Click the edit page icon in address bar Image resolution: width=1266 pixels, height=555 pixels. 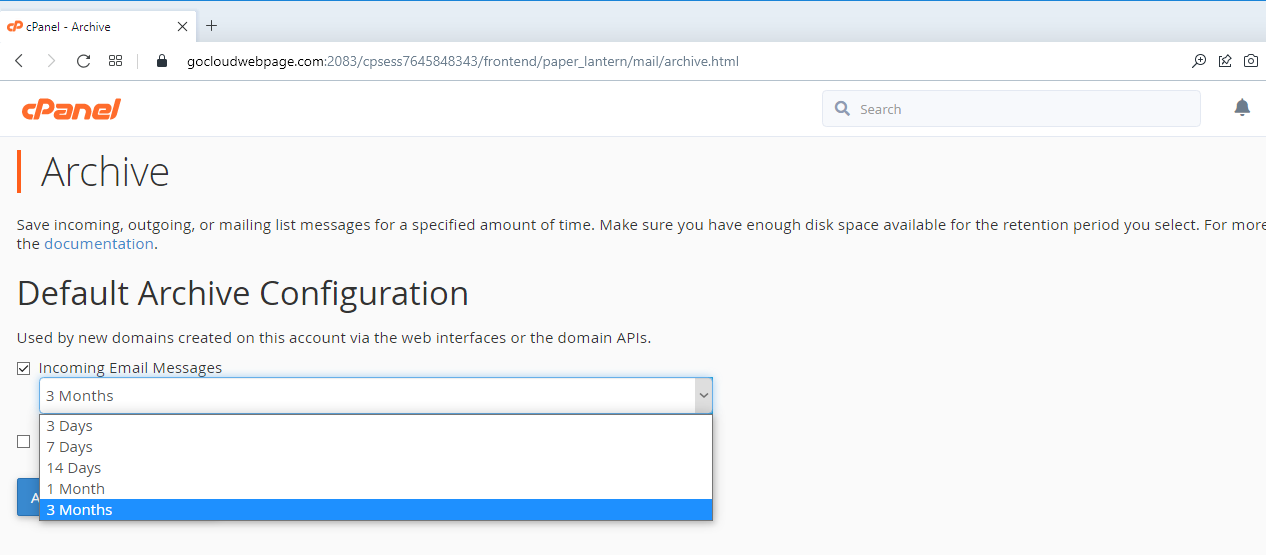point(1225,61)
